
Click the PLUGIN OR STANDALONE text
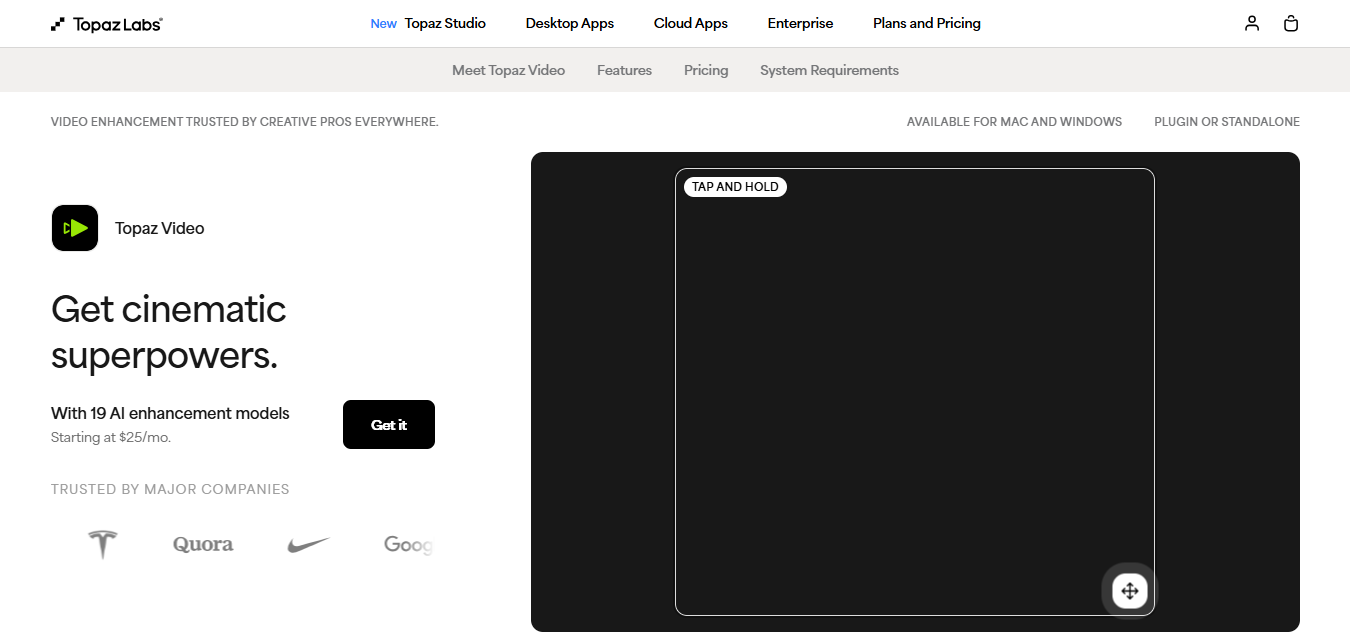(x=1227, y=122)
